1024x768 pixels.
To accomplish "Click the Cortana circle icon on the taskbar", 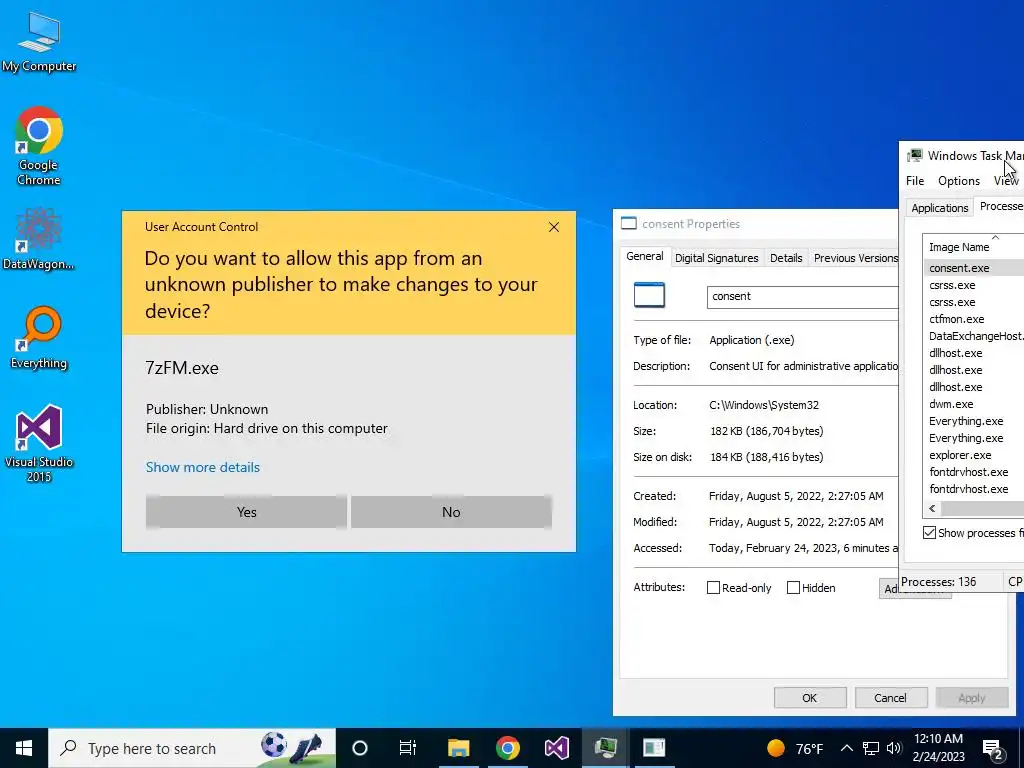I will click(360, 748).
